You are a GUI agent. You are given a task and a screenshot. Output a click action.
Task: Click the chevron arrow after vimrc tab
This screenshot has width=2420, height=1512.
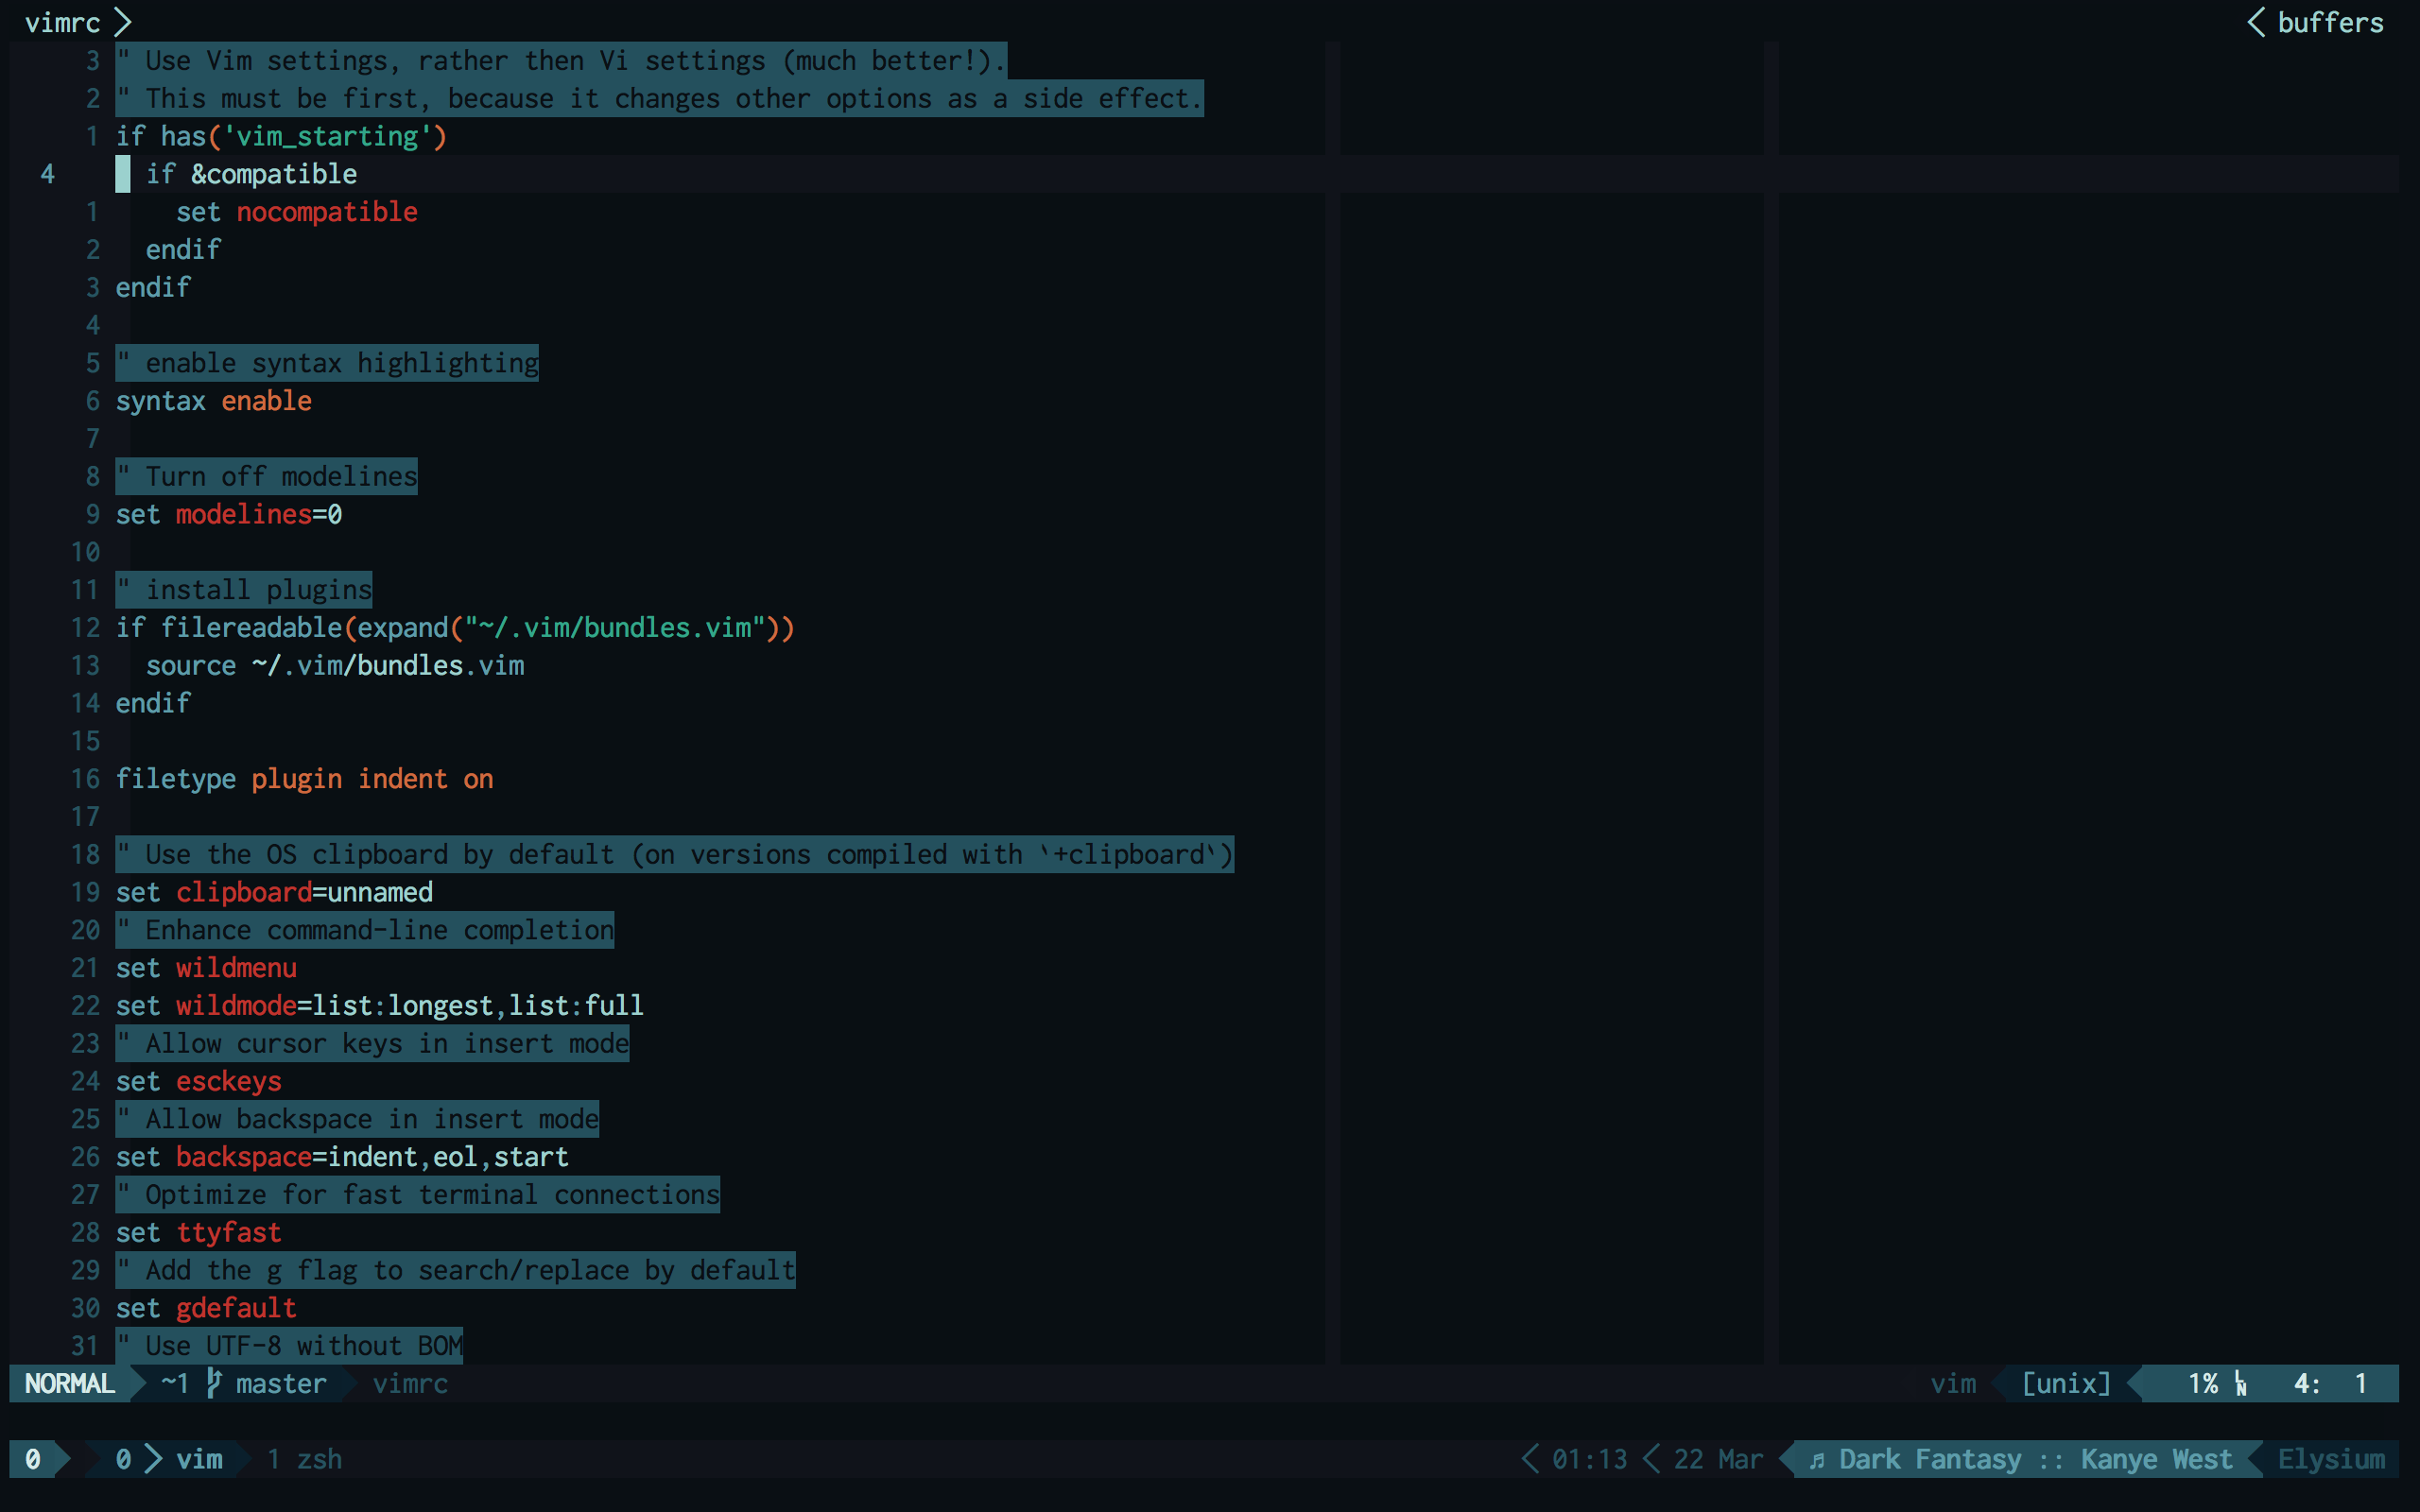(123, 22)
